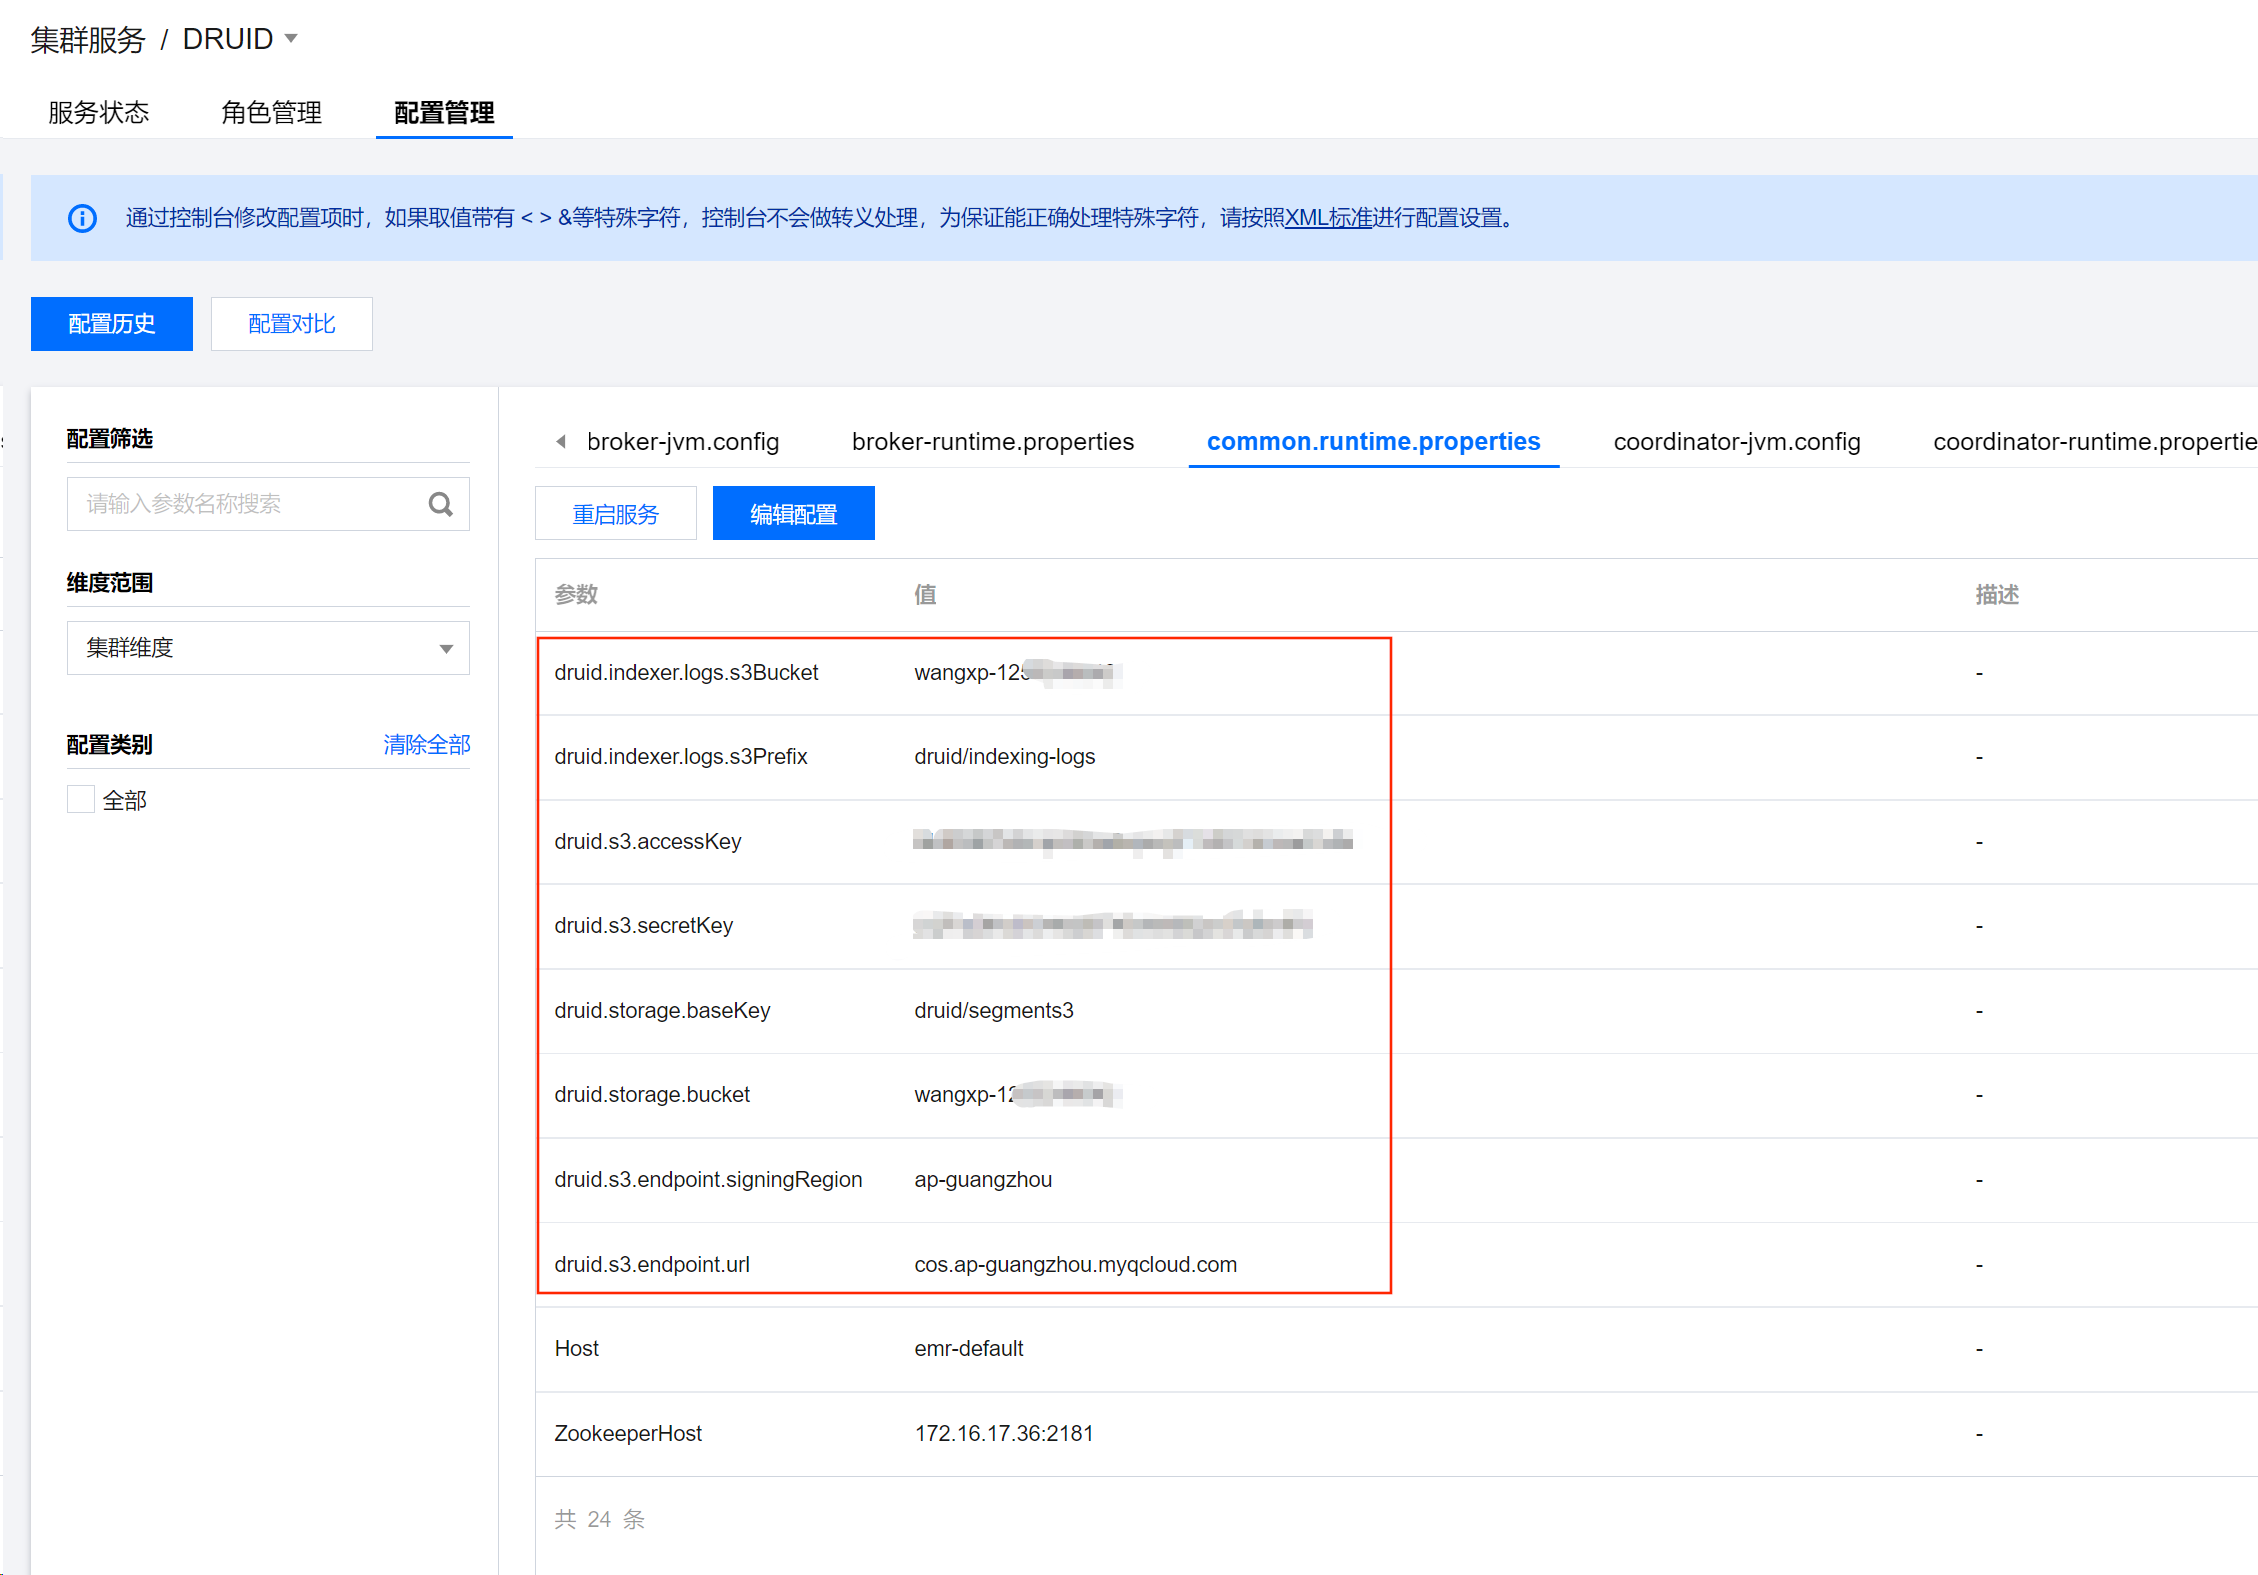
Task: Expand the 集群维度 dimension dropdown
Action: [x=446, y=648]
